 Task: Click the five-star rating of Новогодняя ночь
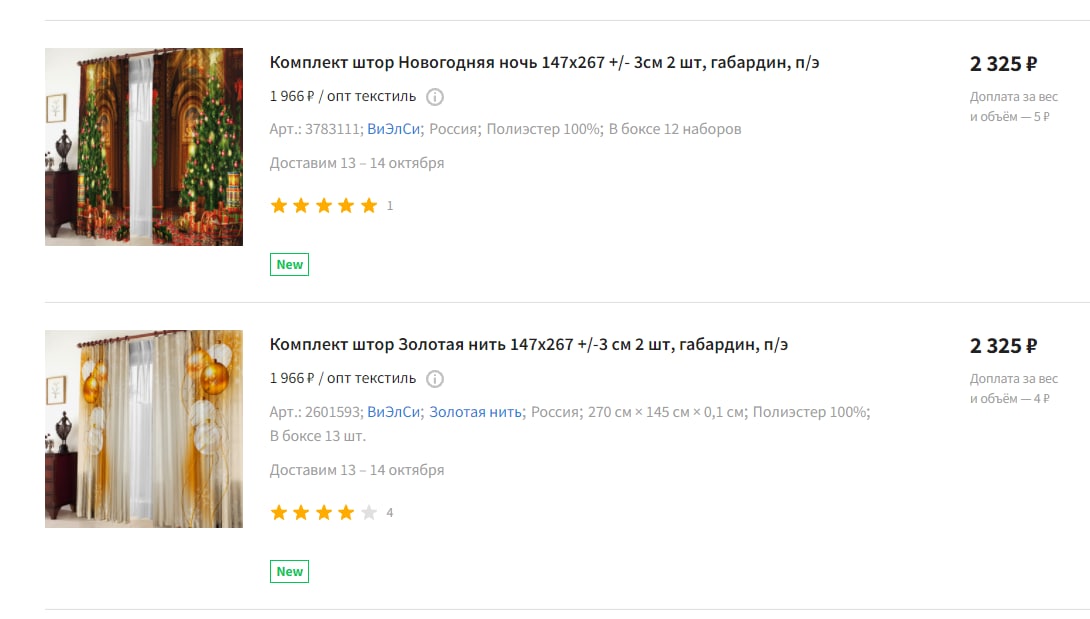click(324, 205)
